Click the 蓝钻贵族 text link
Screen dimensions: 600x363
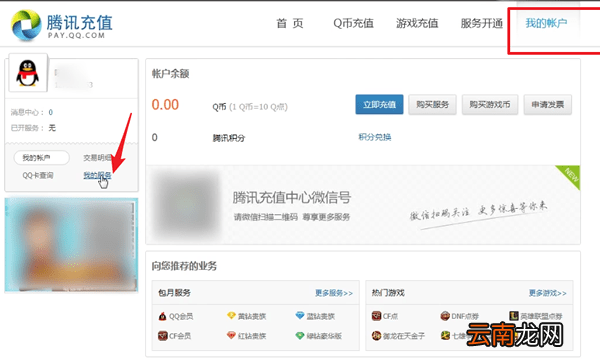click(321, 316)
